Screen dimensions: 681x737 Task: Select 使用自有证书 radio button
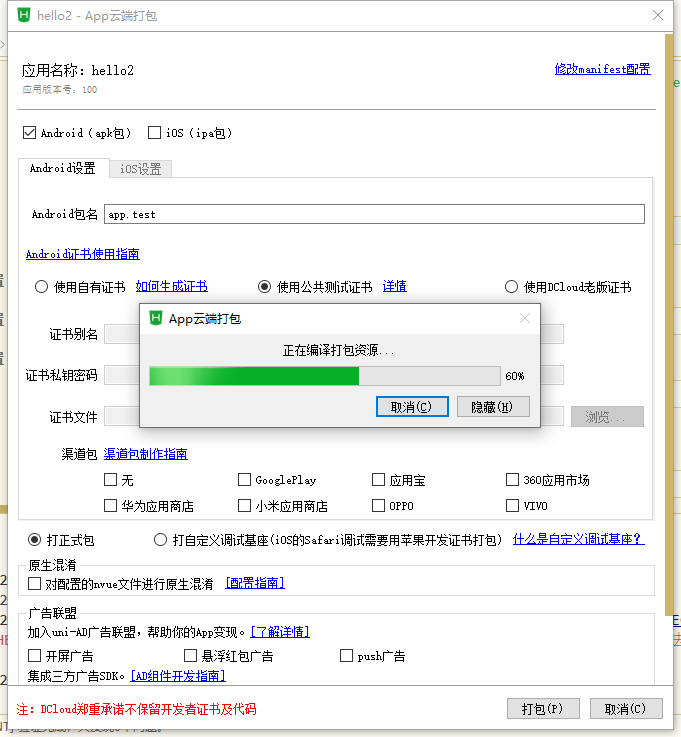(x=41, y=286)
